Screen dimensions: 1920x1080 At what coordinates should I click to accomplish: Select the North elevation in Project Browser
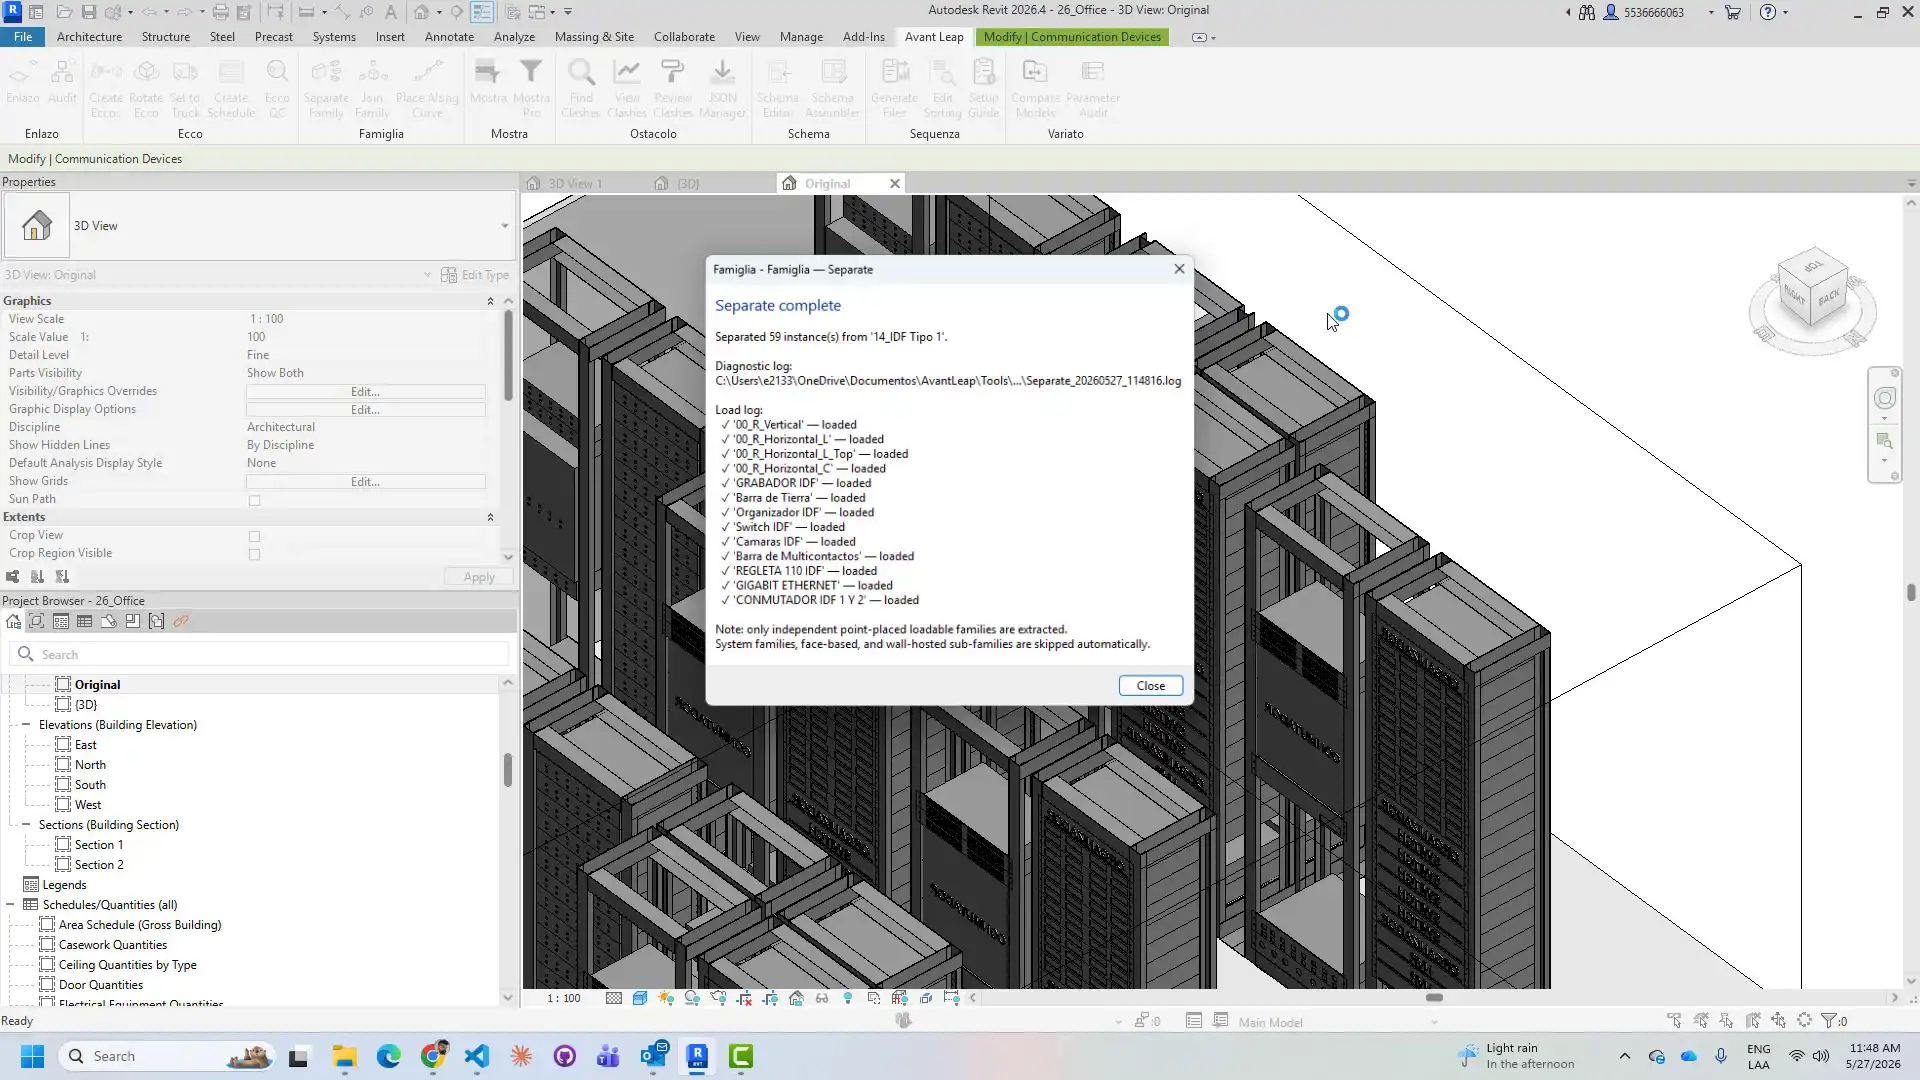(x=90, y=765)
